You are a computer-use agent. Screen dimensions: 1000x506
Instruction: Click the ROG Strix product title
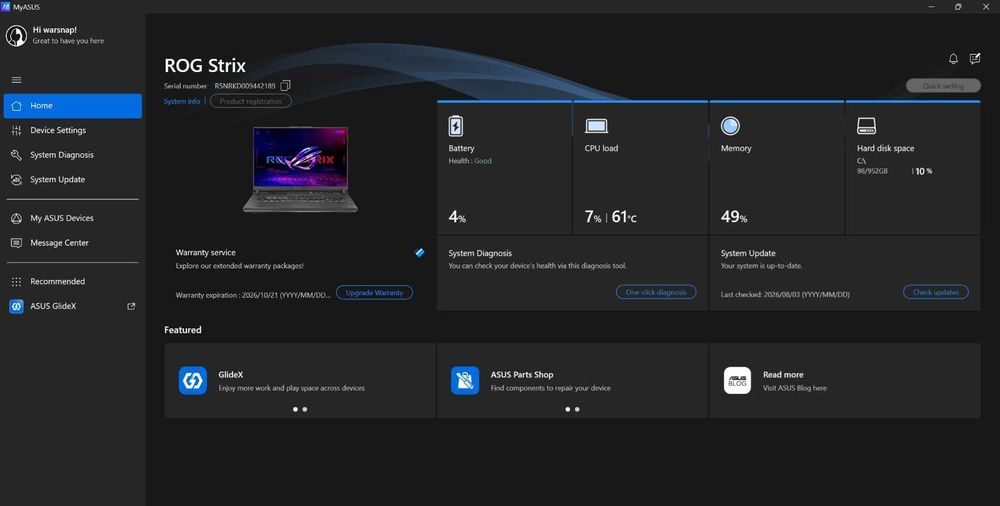pyautogui.click(x=205, y=66)
